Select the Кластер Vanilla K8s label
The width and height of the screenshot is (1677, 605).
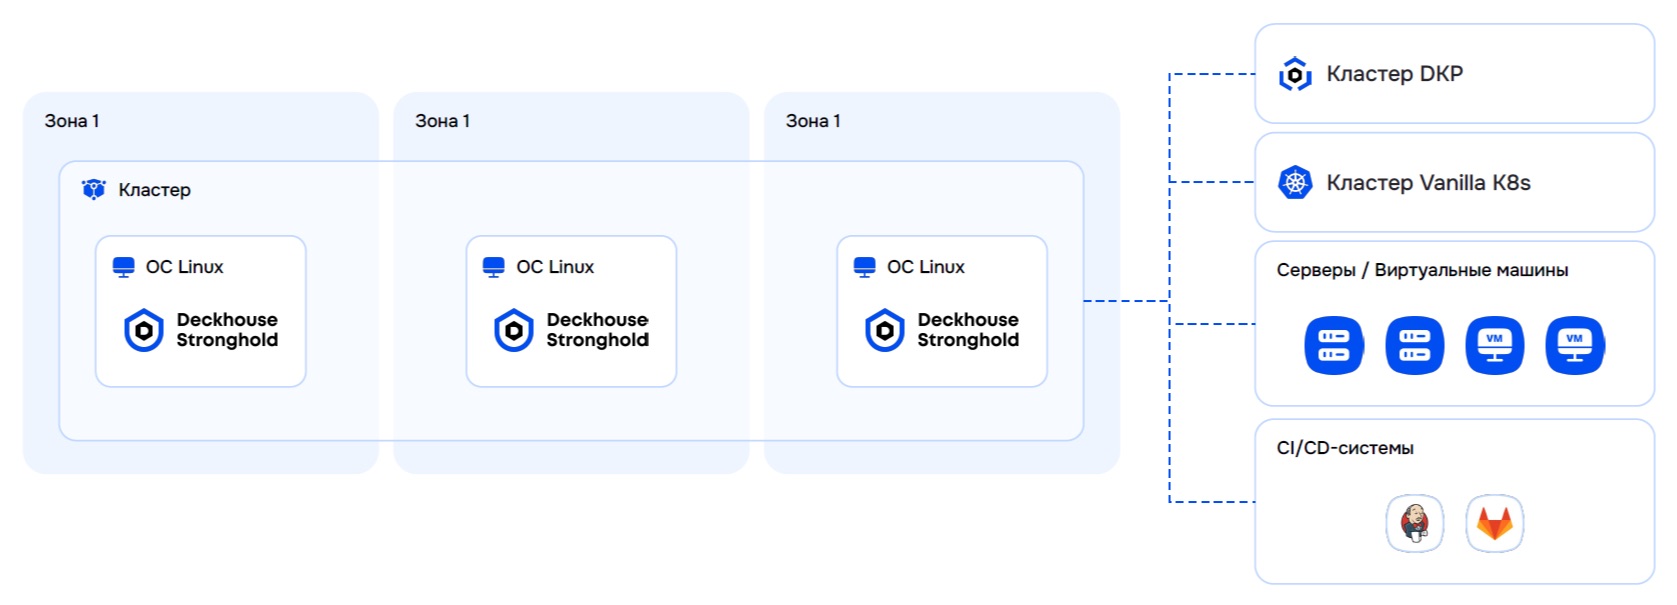[1428, 183]
